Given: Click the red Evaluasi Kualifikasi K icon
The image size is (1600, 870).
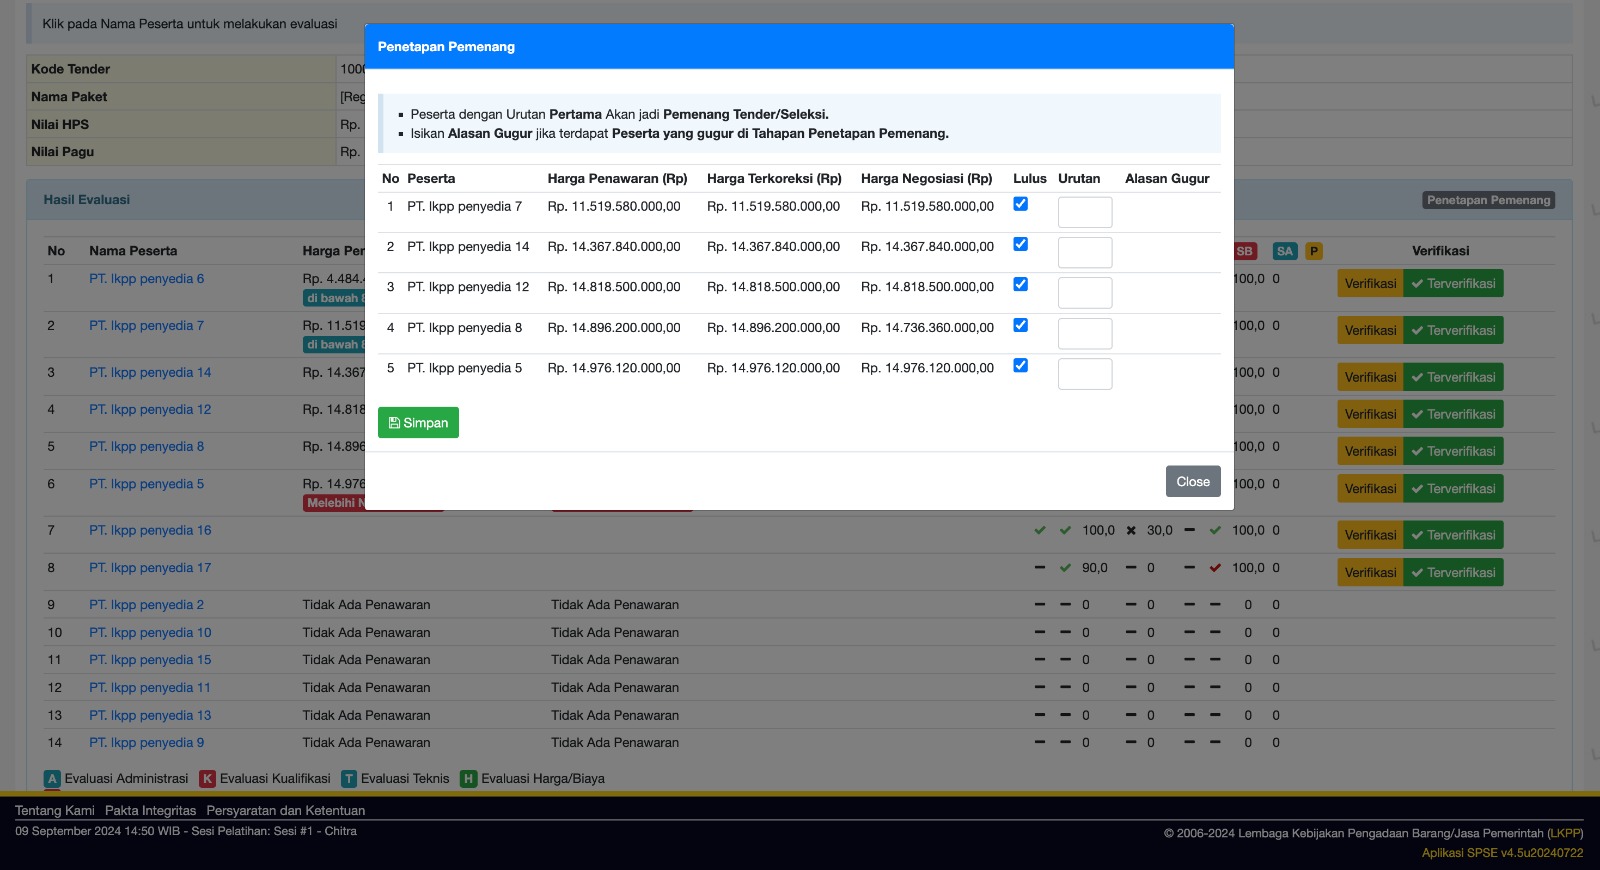Looking at the screenshot, I should tap(208, 779).
